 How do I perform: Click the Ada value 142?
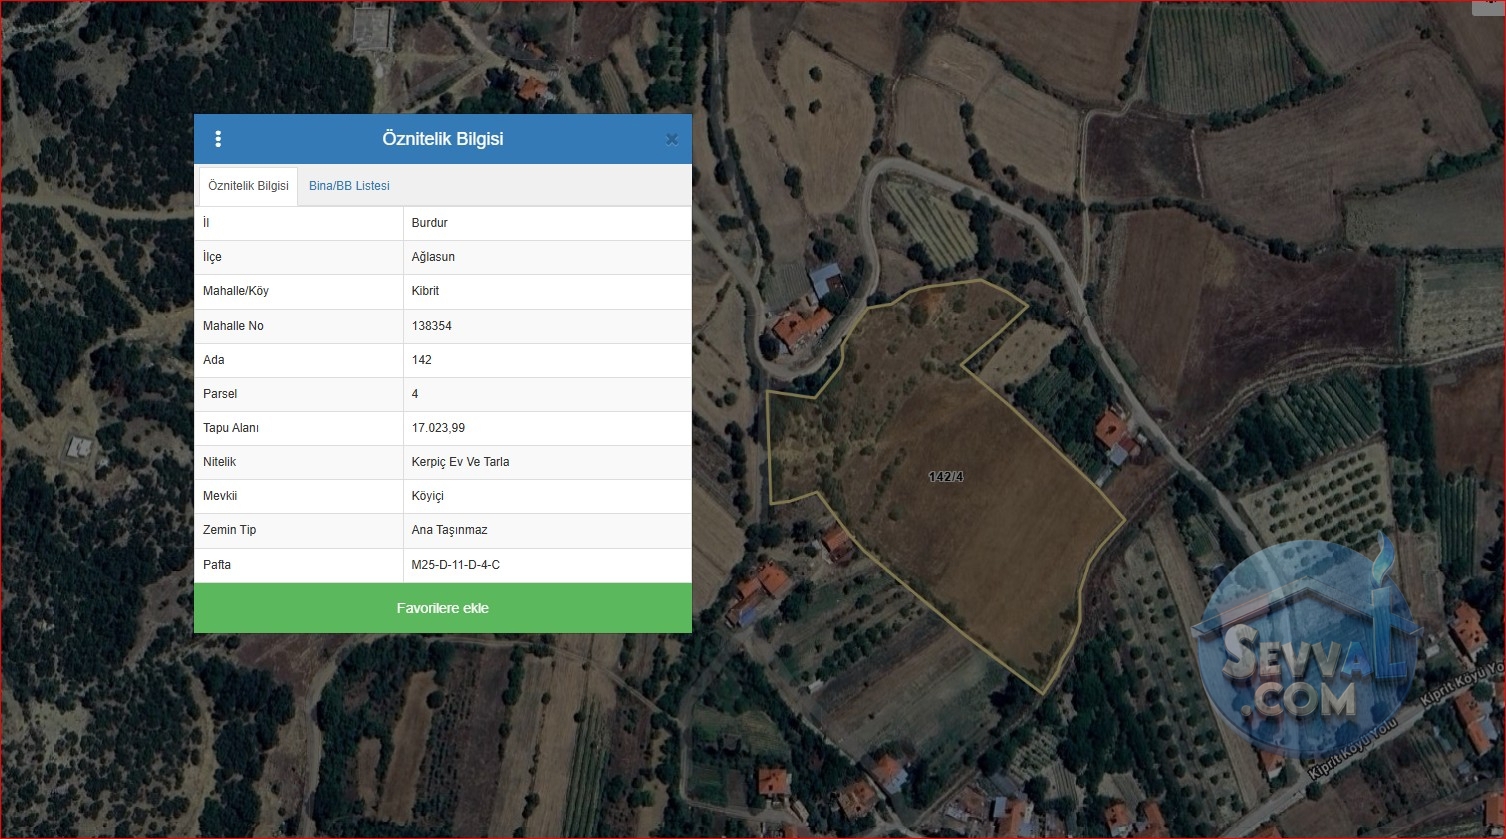pos(422,360)
